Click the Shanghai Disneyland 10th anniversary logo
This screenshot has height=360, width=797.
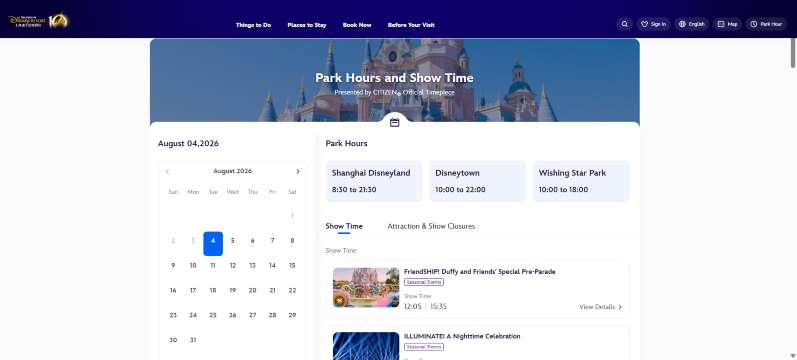(38, 21)
